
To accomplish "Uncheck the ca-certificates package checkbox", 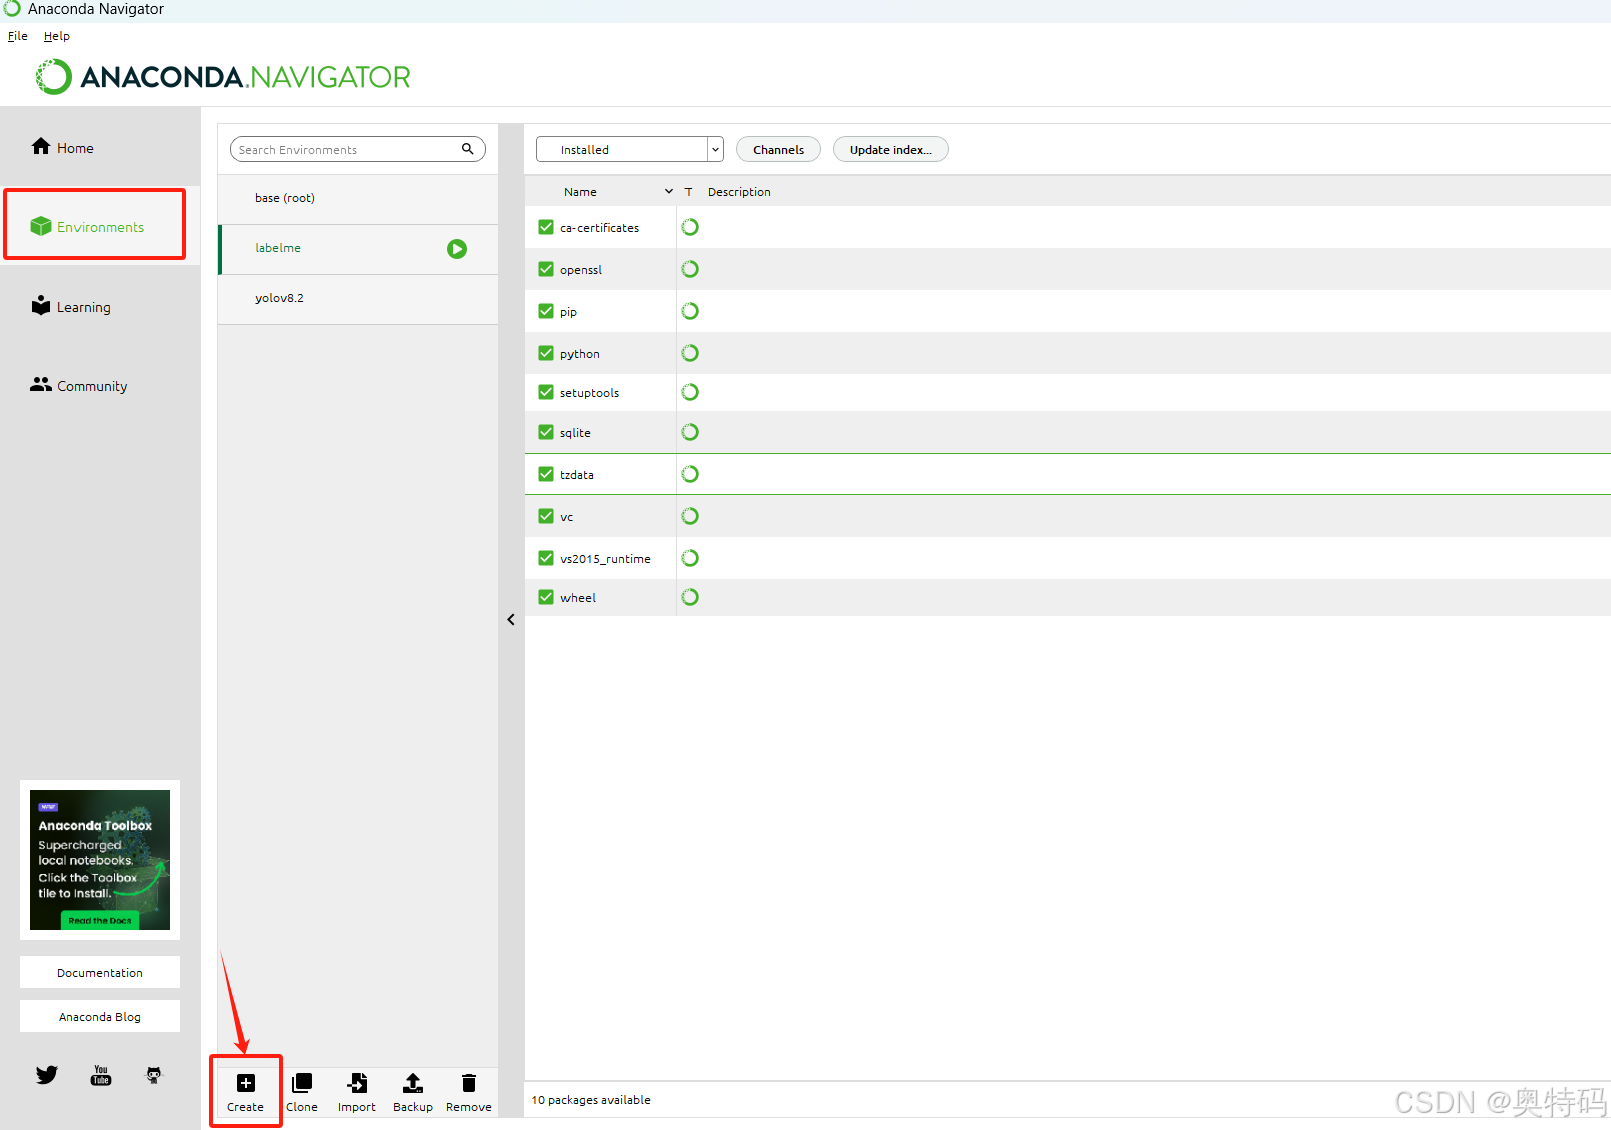I will 546,227.
